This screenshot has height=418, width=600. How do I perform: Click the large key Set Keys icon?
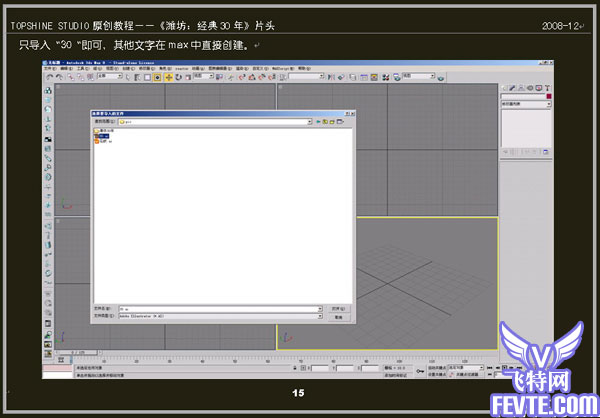(x=420, y=371)
